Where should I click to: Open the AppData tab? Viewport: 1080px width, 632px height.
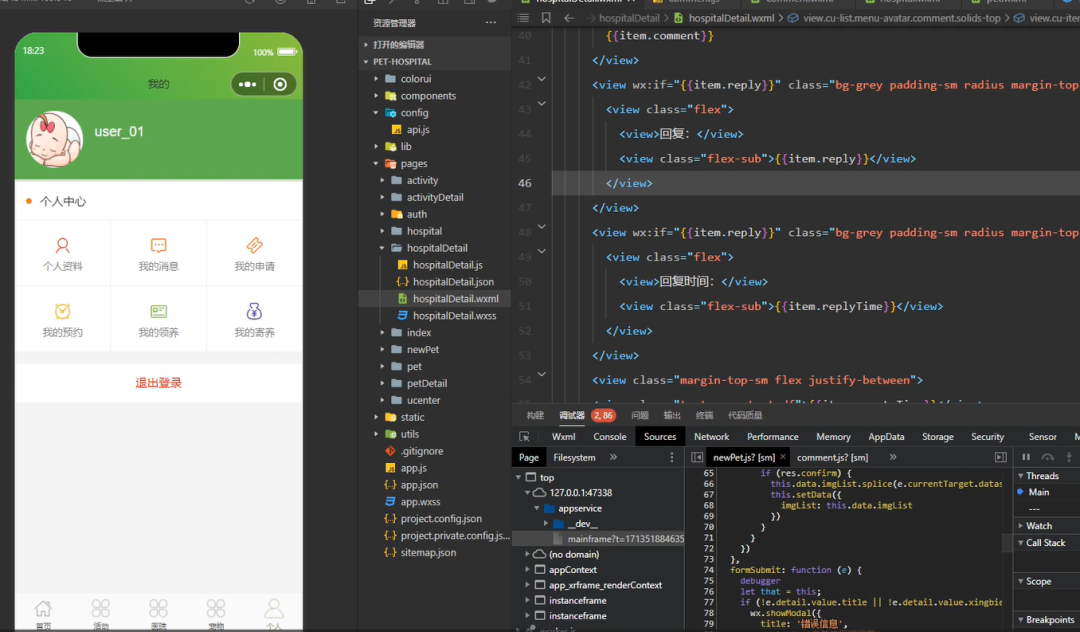click(x=886, y=436)
